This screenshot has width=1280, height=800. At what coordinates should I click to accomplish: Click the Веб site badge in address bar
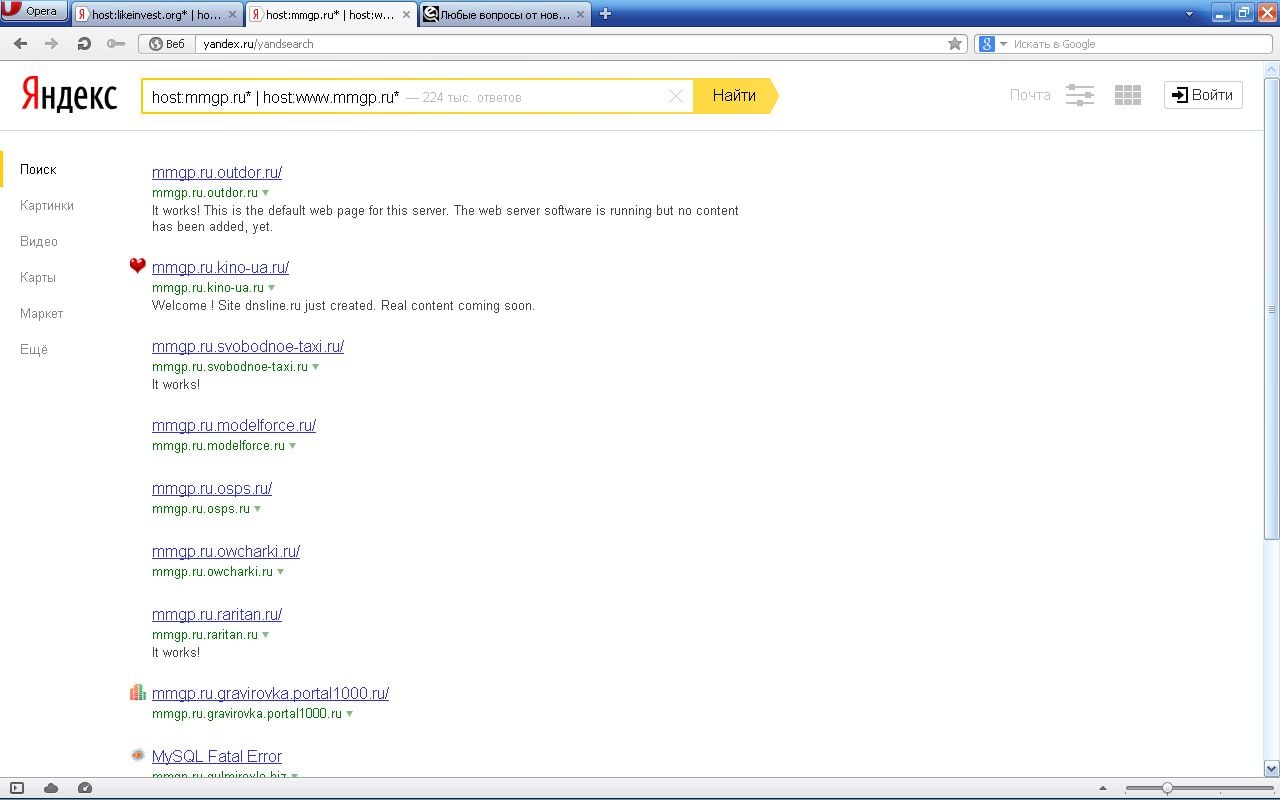167,44
